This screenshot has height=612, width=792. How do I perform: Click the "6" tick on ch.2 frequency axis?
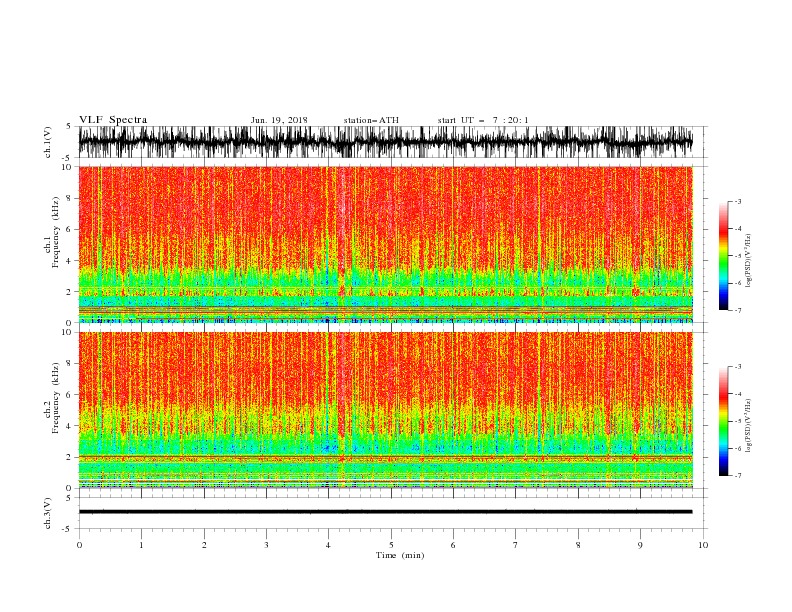point(70,395)
